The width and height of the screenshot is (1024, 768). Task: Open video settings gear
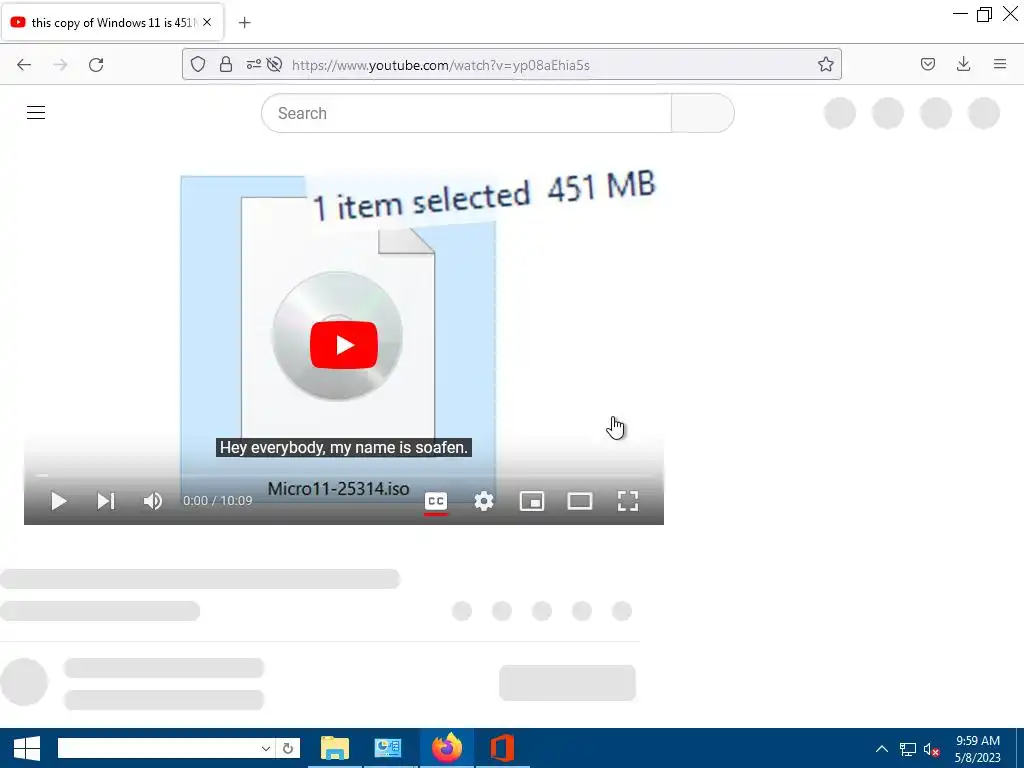click(484, 501)
